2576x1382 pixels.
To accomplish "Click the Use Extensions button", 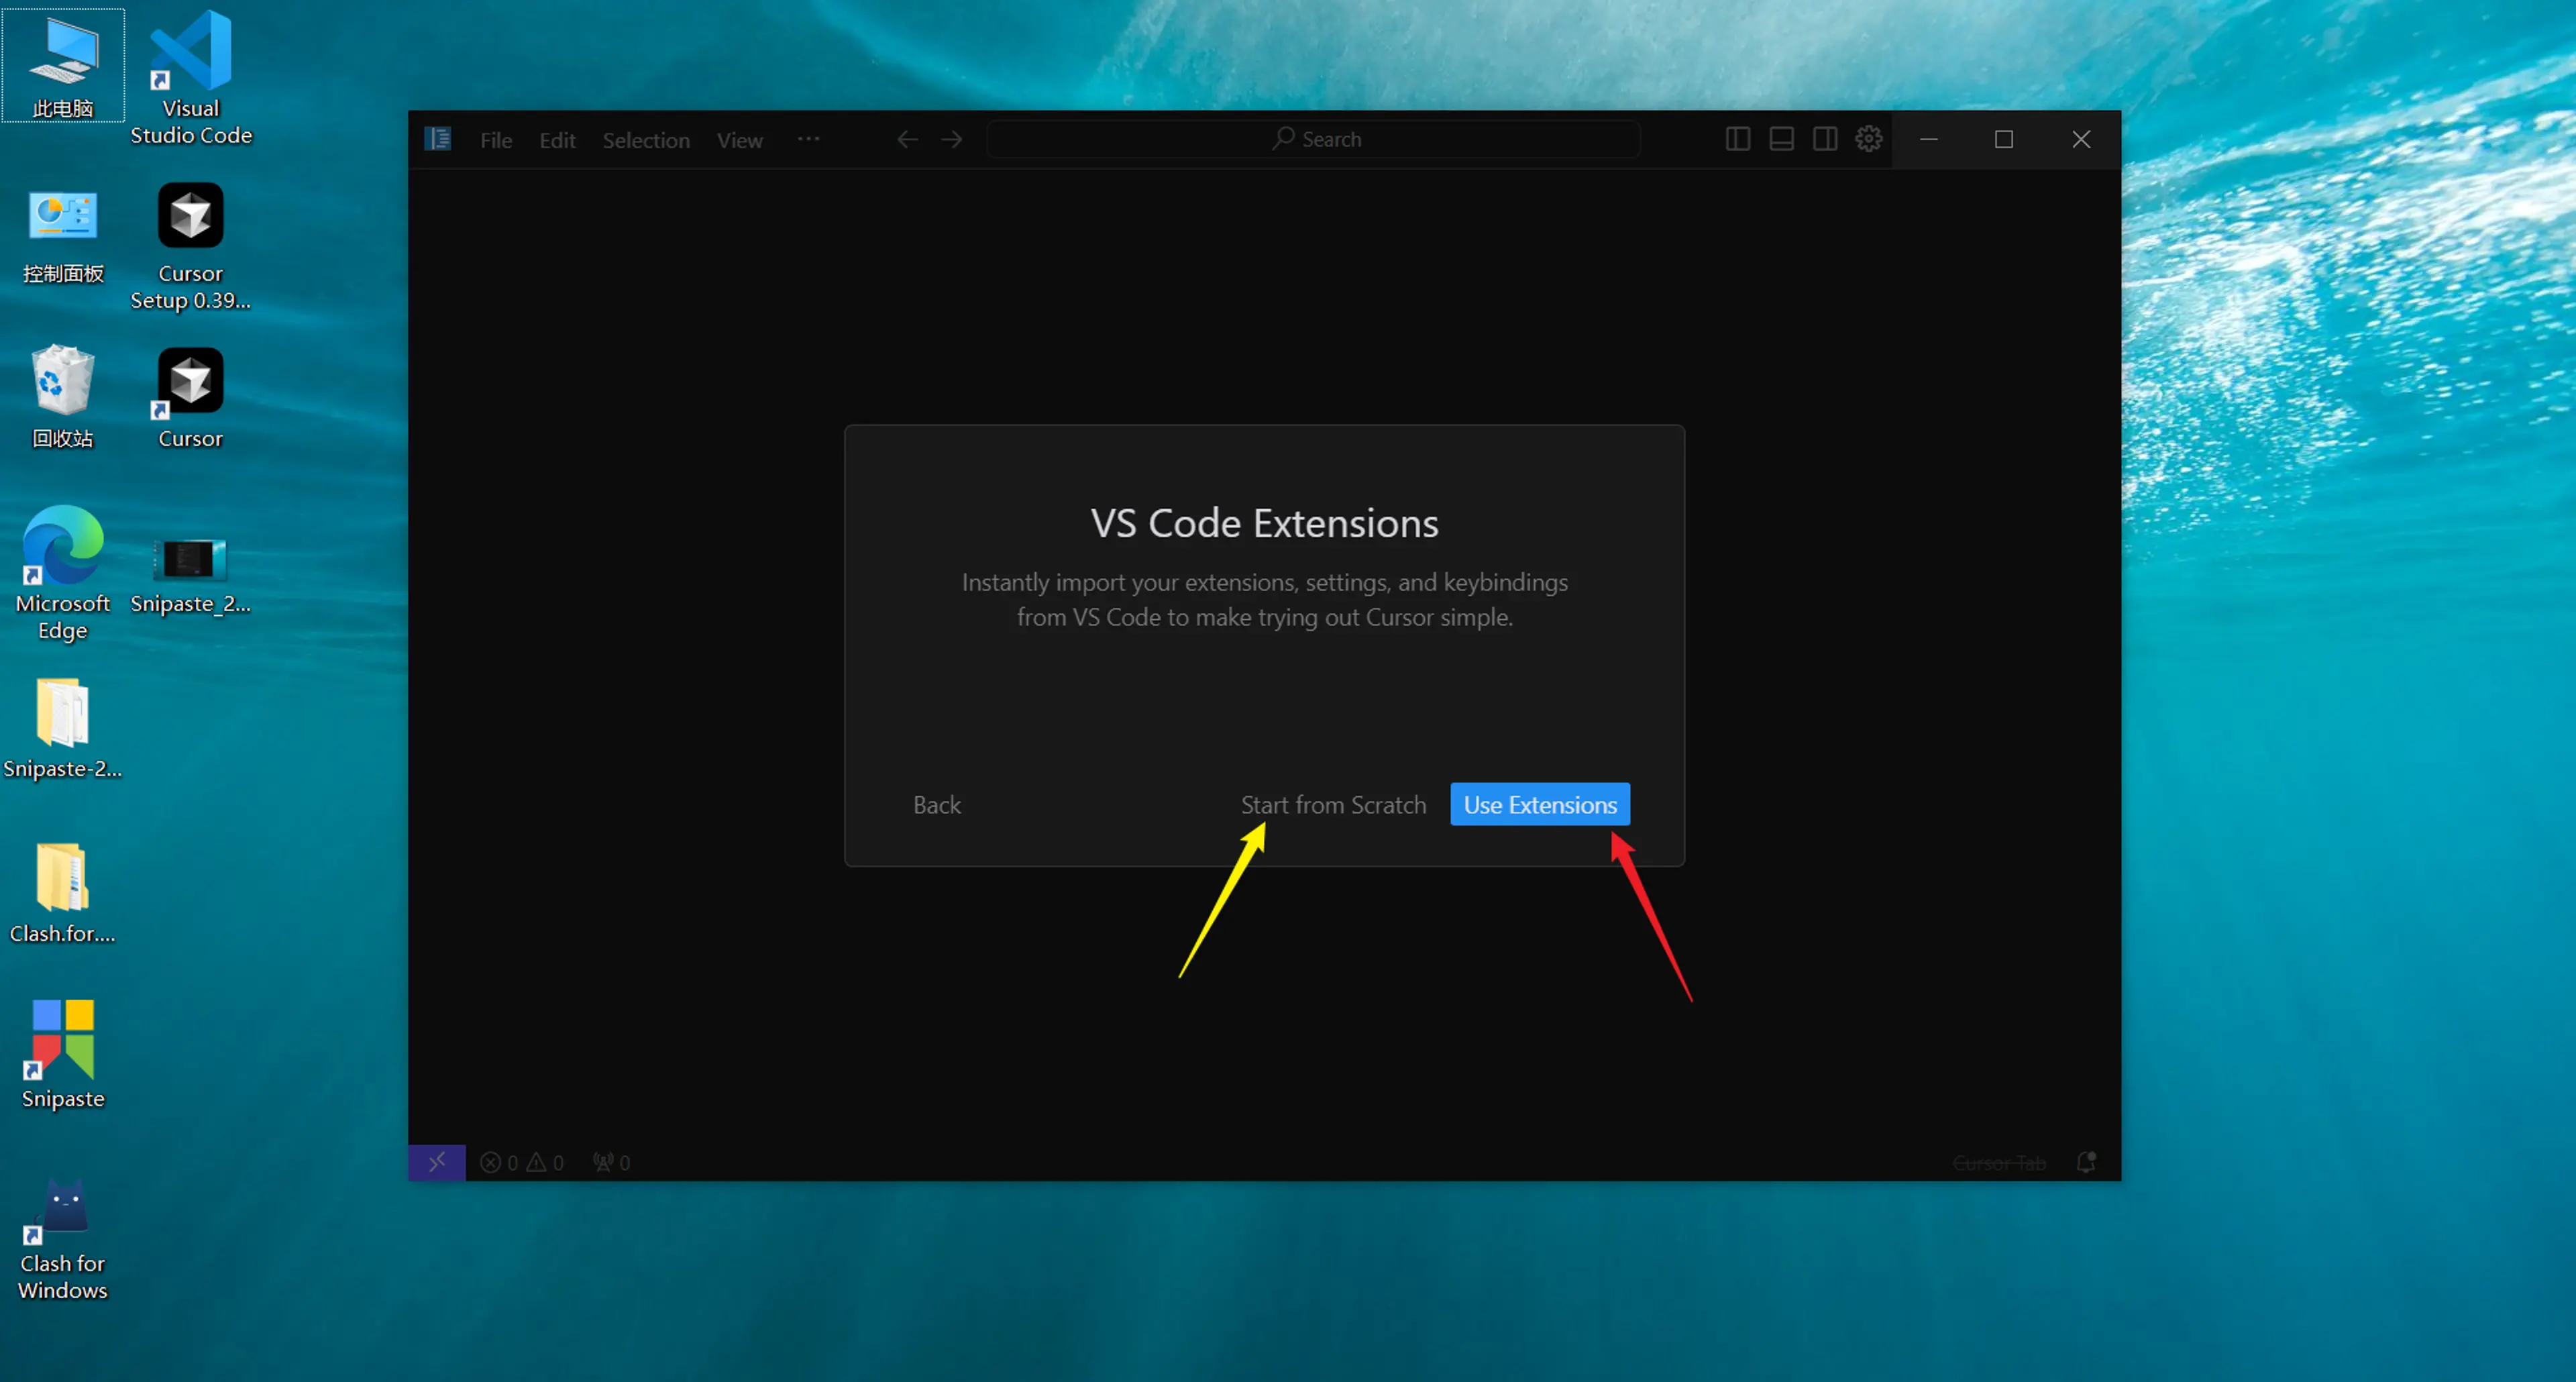I will pos(1539,805).
